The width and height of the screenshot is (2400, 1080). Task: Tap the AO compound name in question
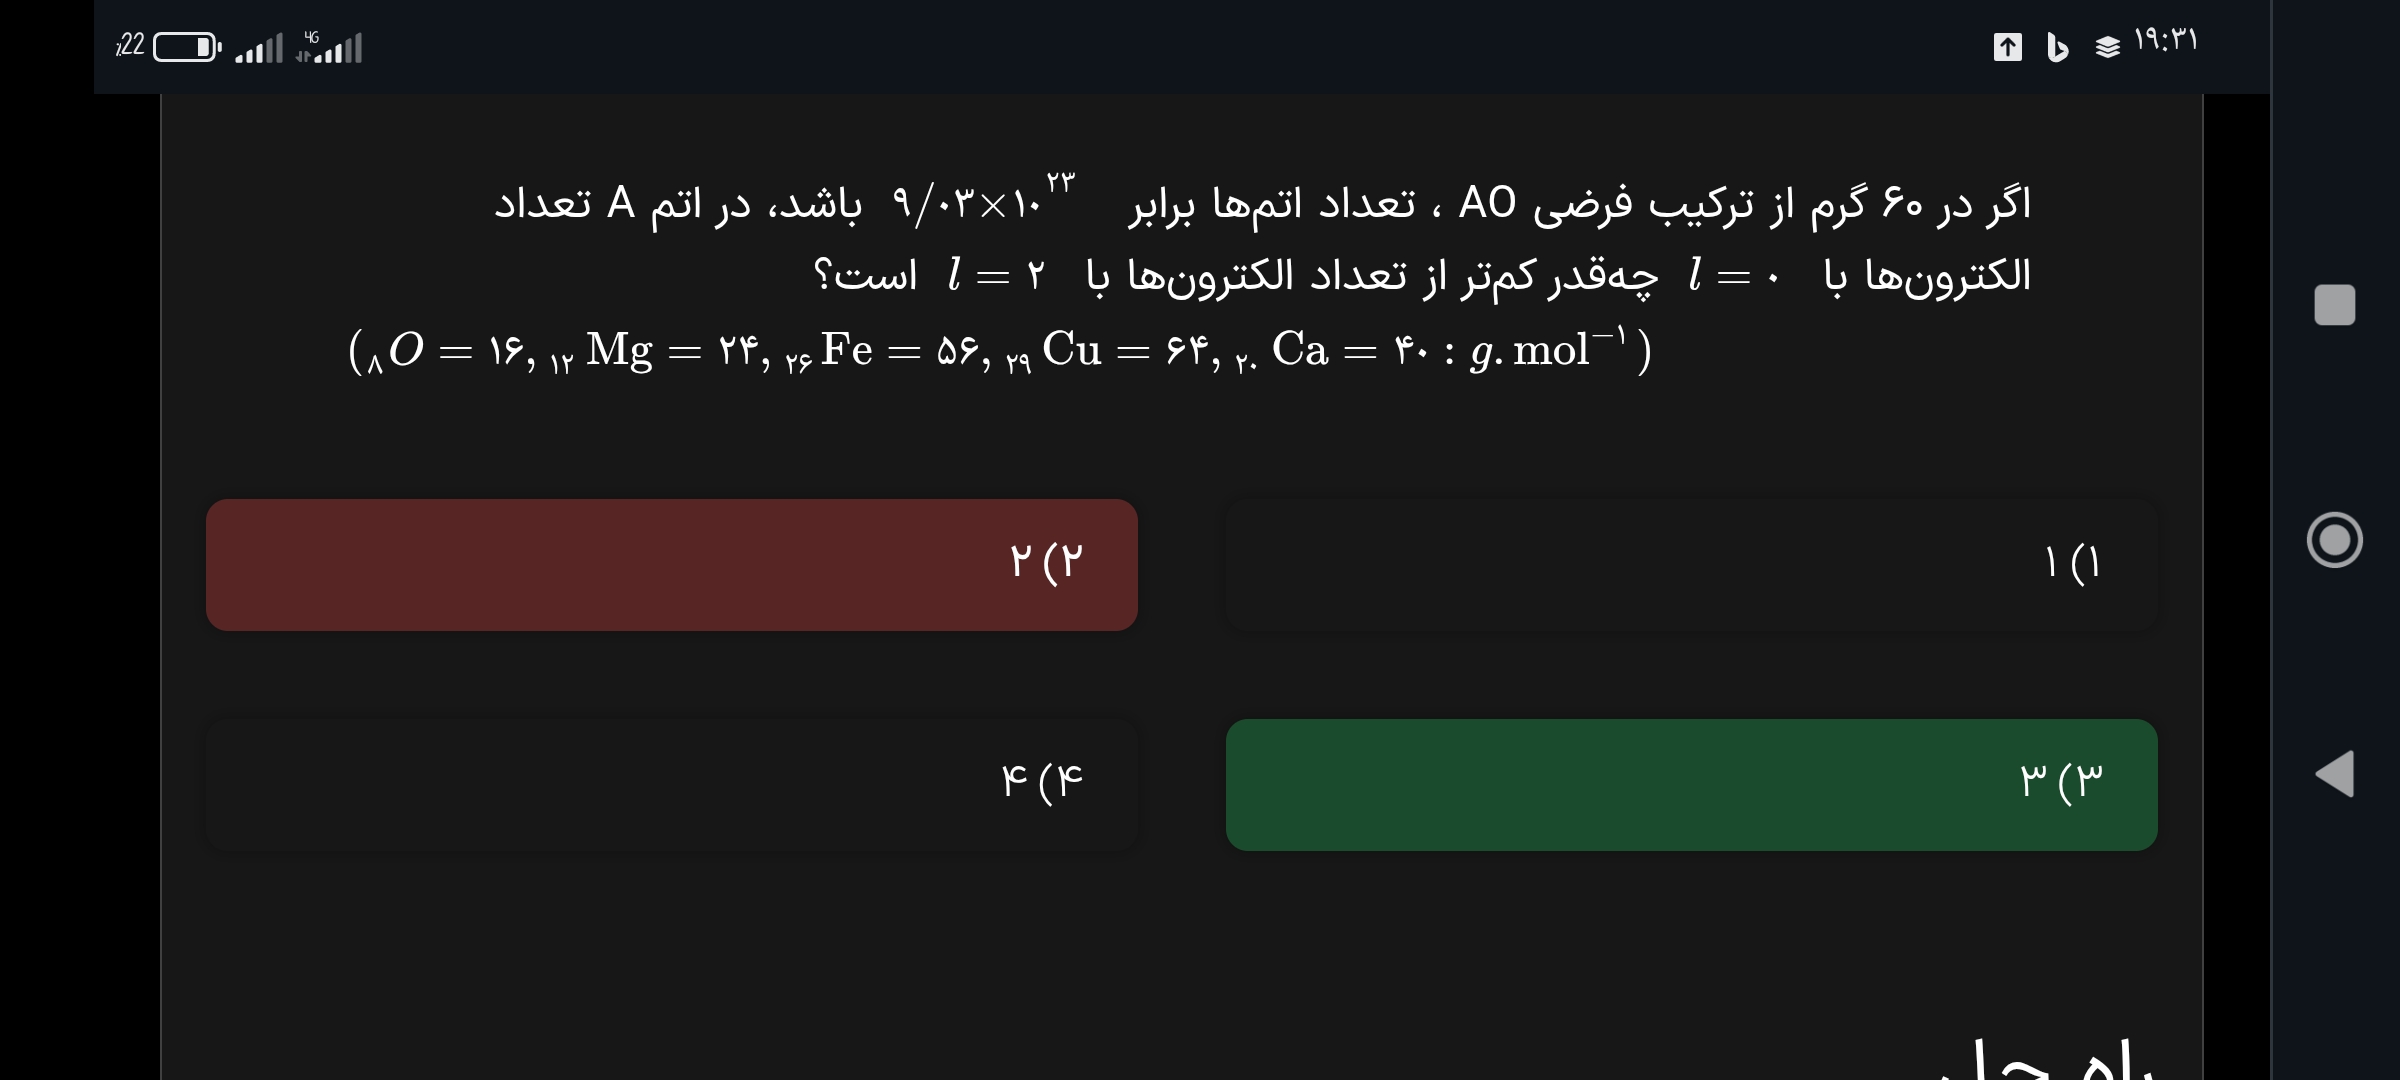point(1487,203)
